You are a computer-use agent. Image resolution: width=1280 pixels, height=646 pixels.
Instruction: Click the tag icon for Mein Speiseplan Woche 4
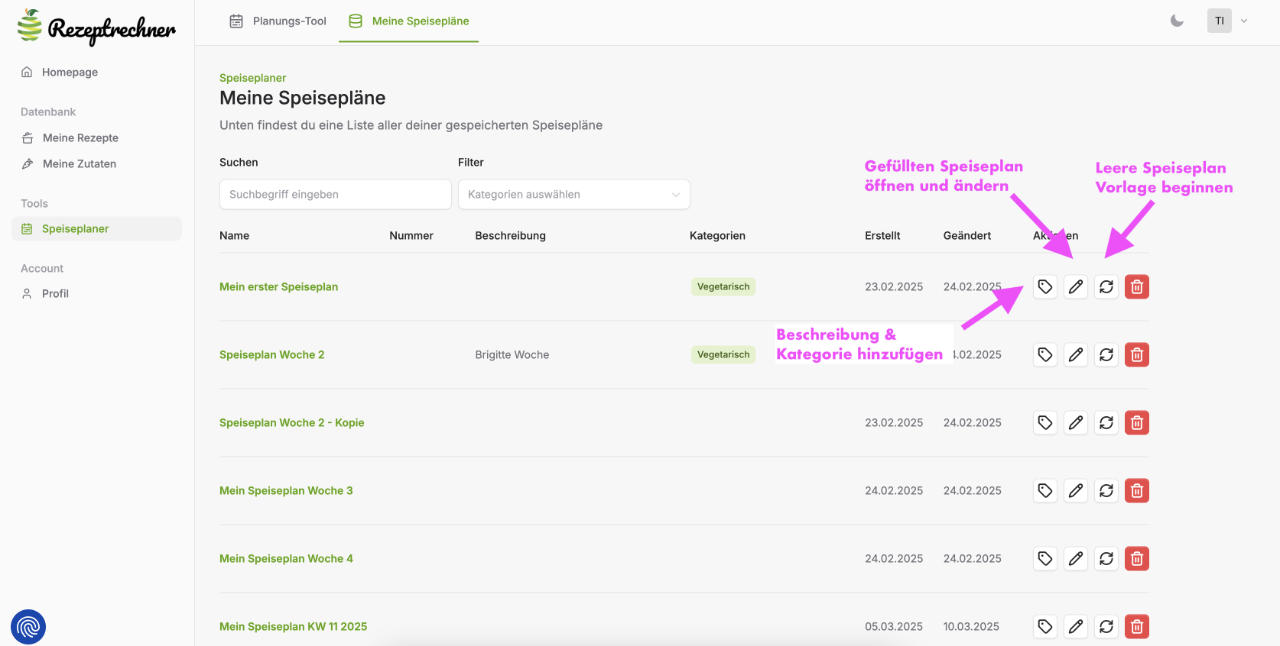(x=1045, y=559)
